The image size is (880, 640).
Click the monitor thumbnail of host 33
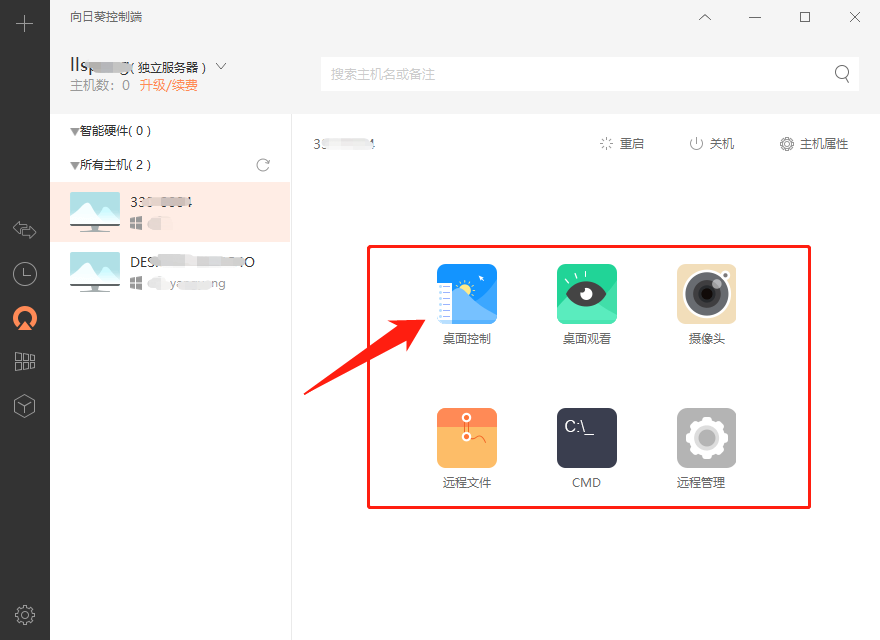point(95,212)
